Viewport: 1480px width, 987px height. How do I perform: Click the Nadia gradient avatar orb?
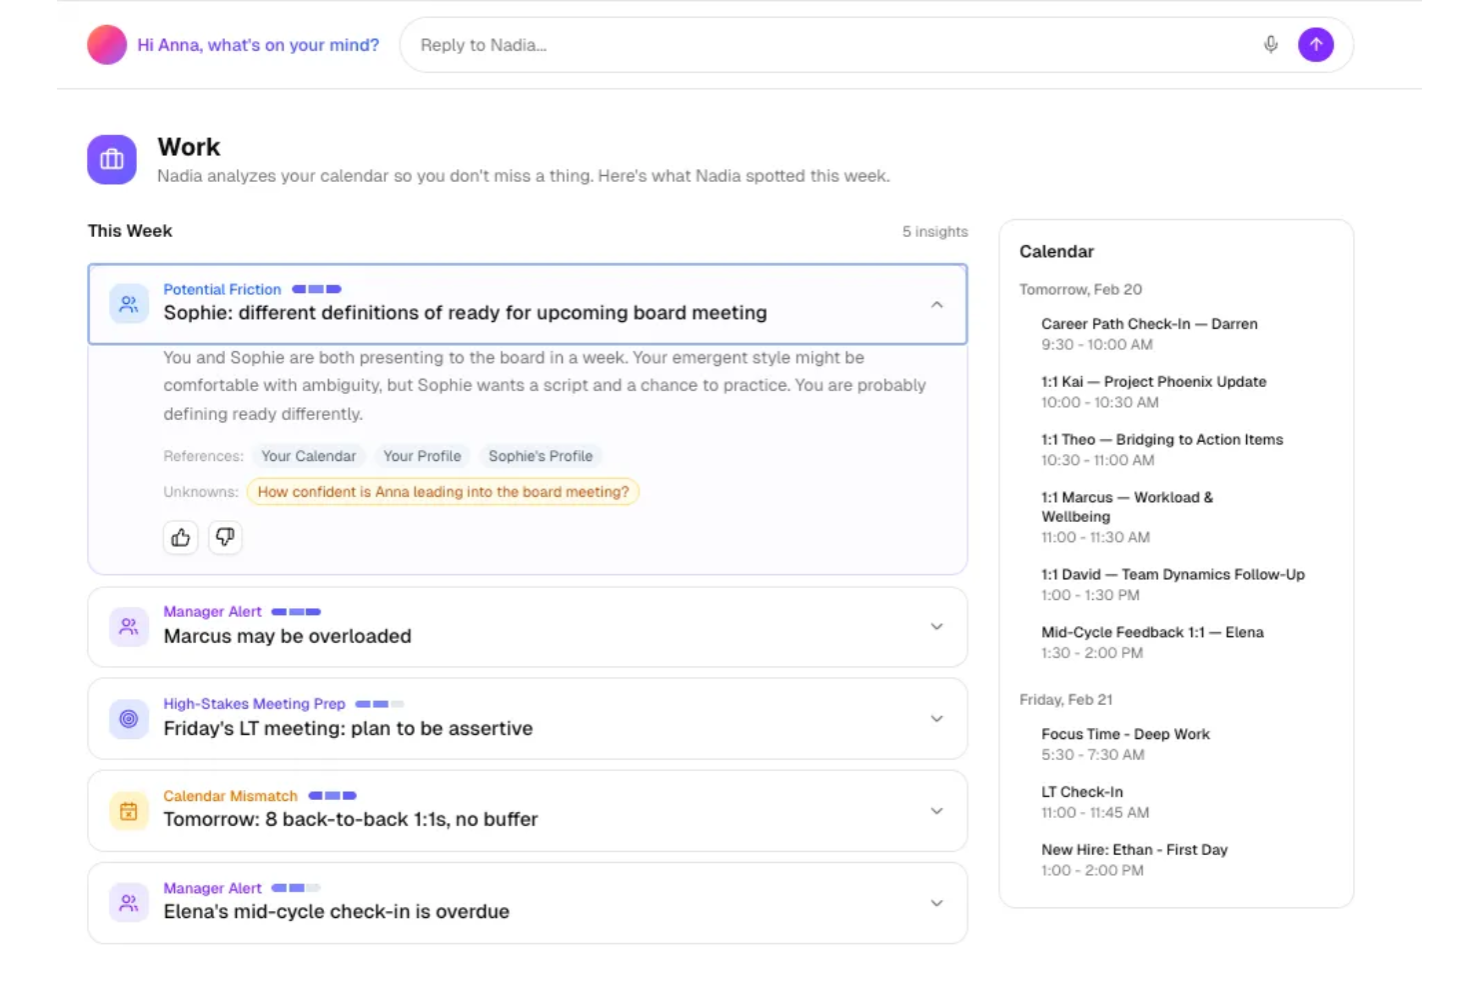(107, 45)
